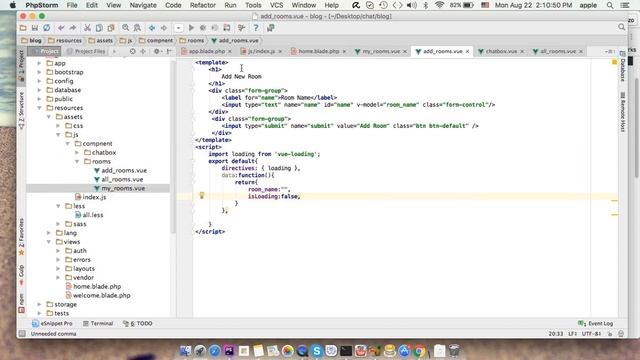Screen dimensions: 640x360
Task: Click the Settings tools toolbar icon
Action: (x=241, y=28)
